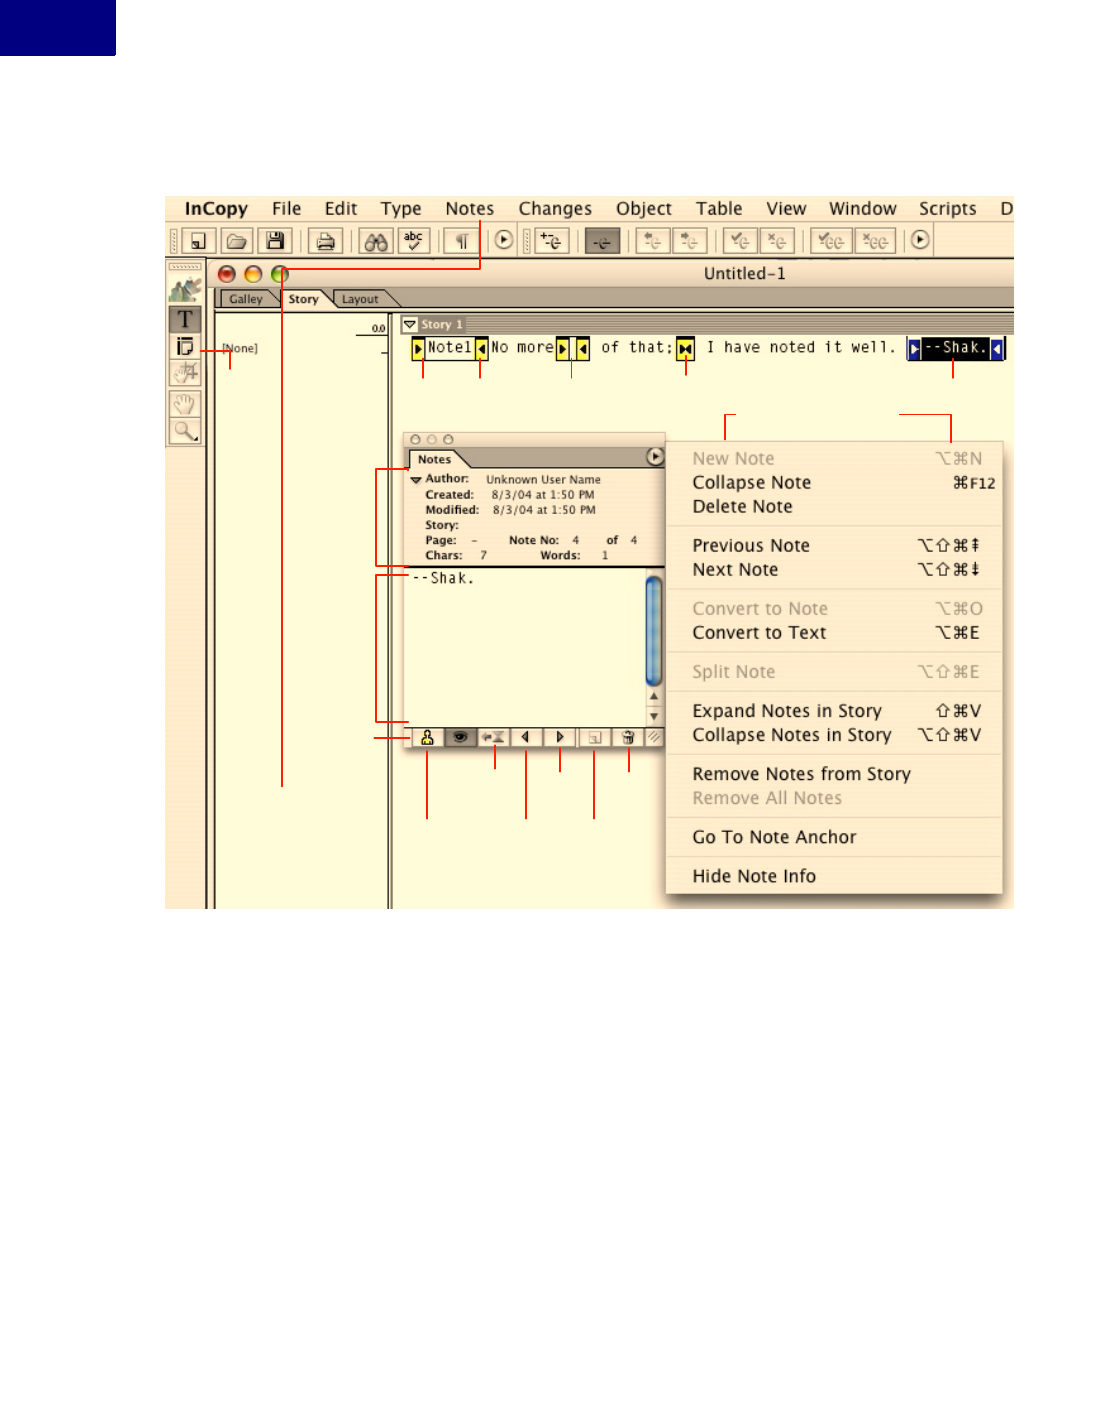
Task: Run spell check with abc icon
Action: 413,241
